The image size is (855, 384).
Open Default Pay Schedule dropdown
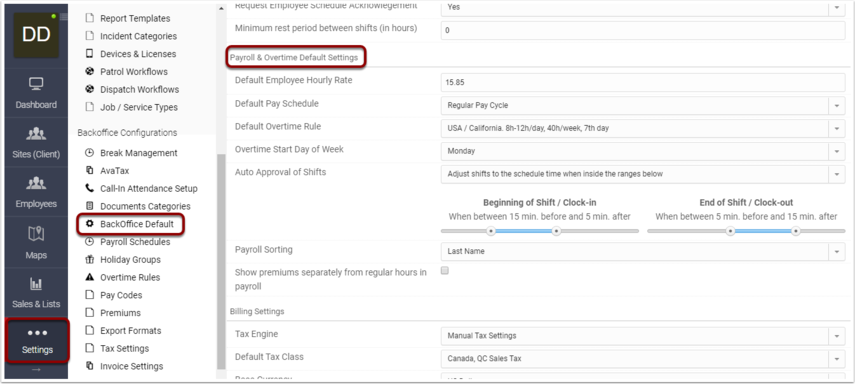(x=643, y=105)
